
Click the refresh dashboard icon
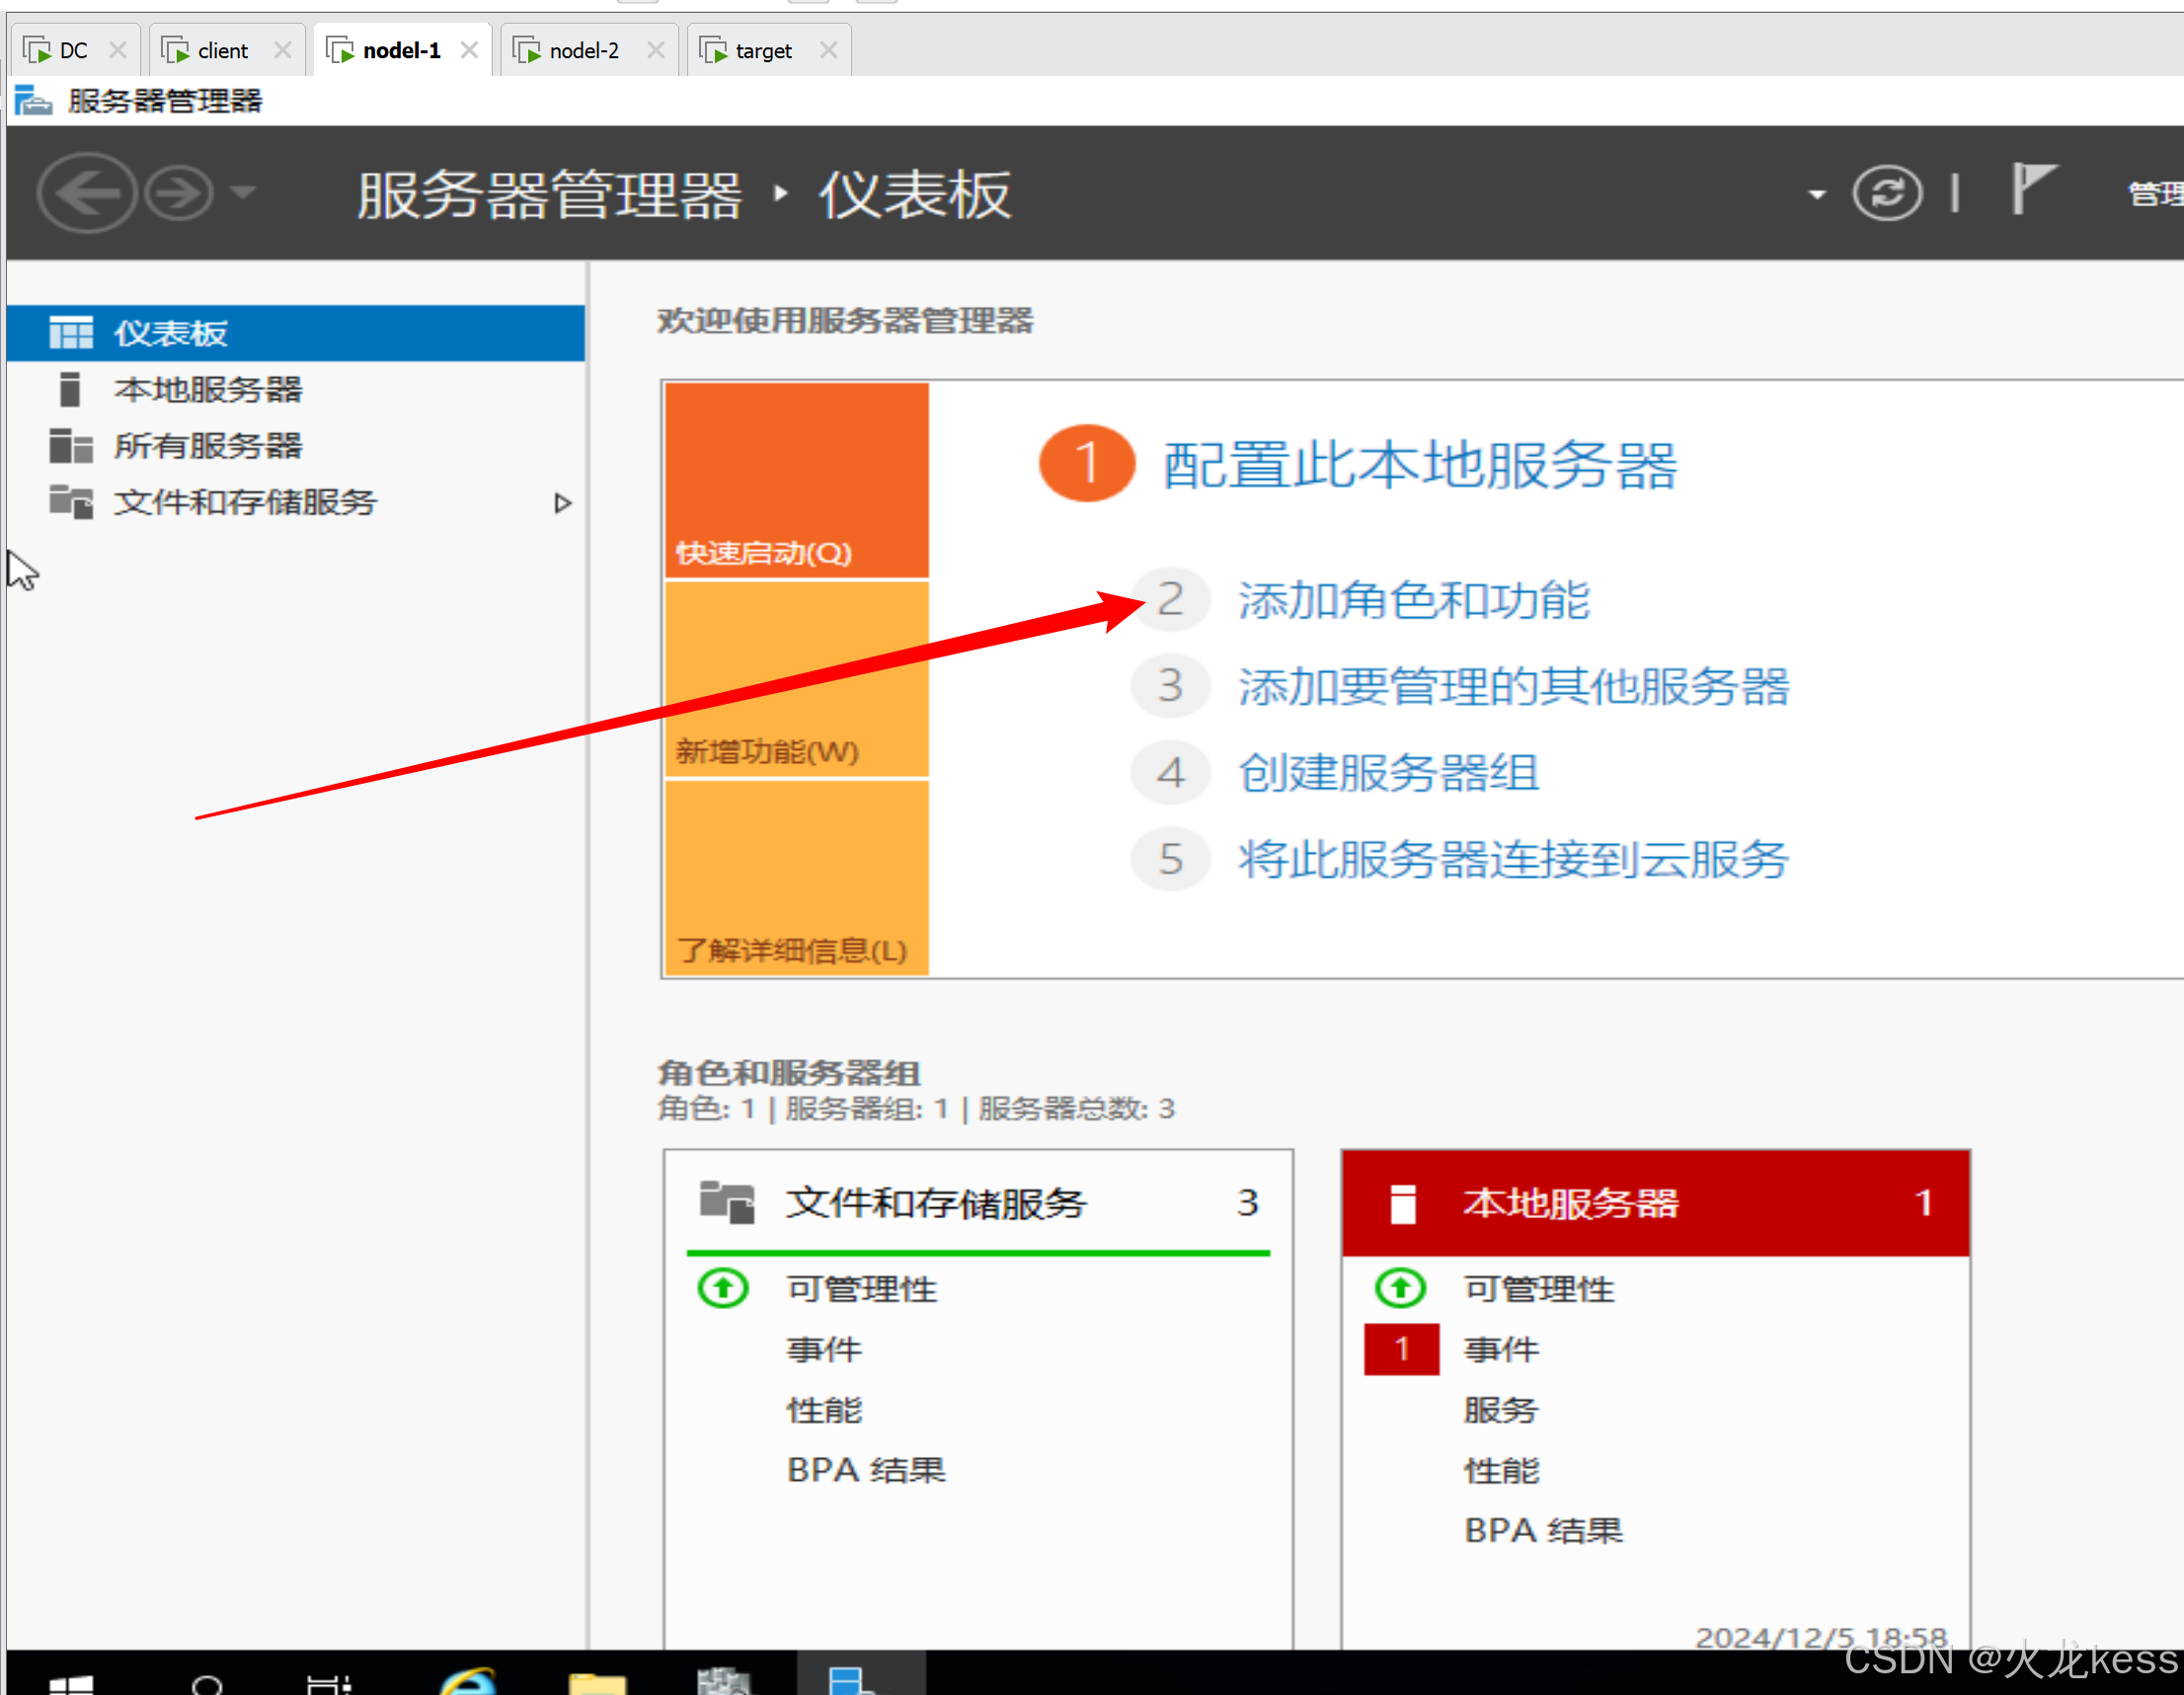[x=1886, y=192]
